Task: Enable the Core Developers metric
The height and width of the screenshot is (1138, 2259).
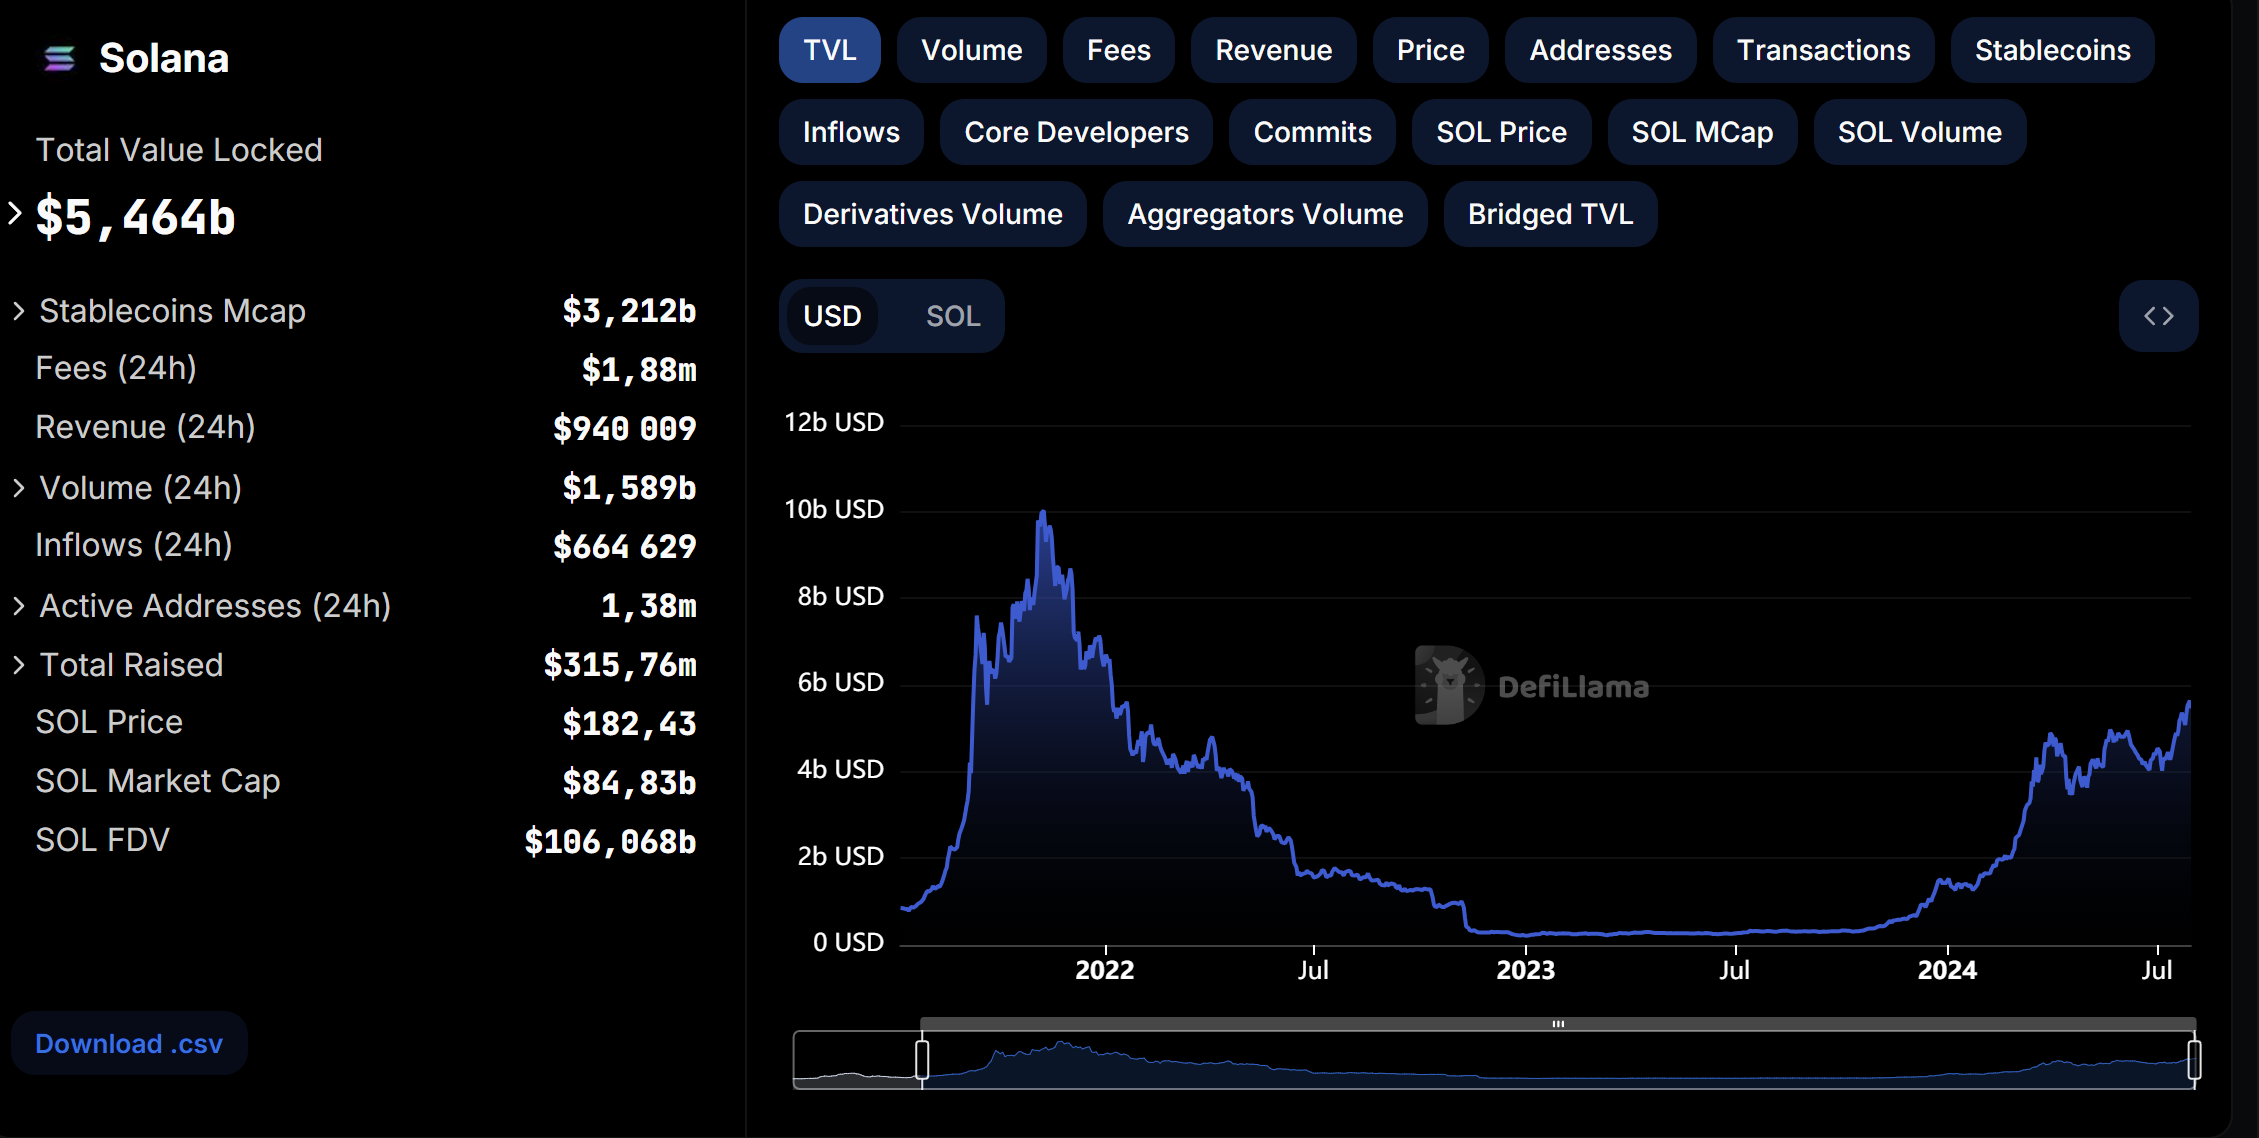Action: (1077, 132)
